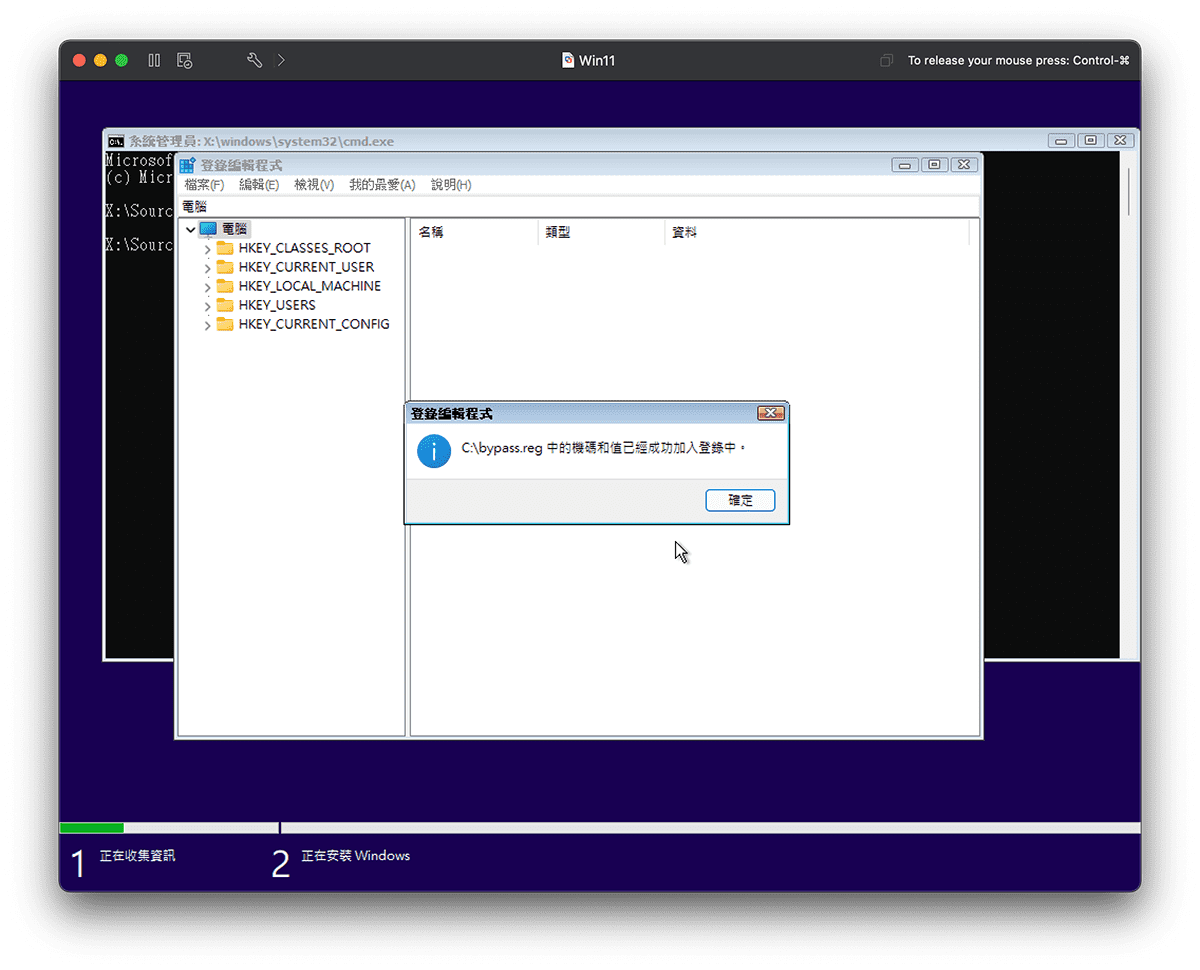1200x970 pixels.
Task: Click the right-arrow chevron in the VM toolbar
Action: point(281,60)
